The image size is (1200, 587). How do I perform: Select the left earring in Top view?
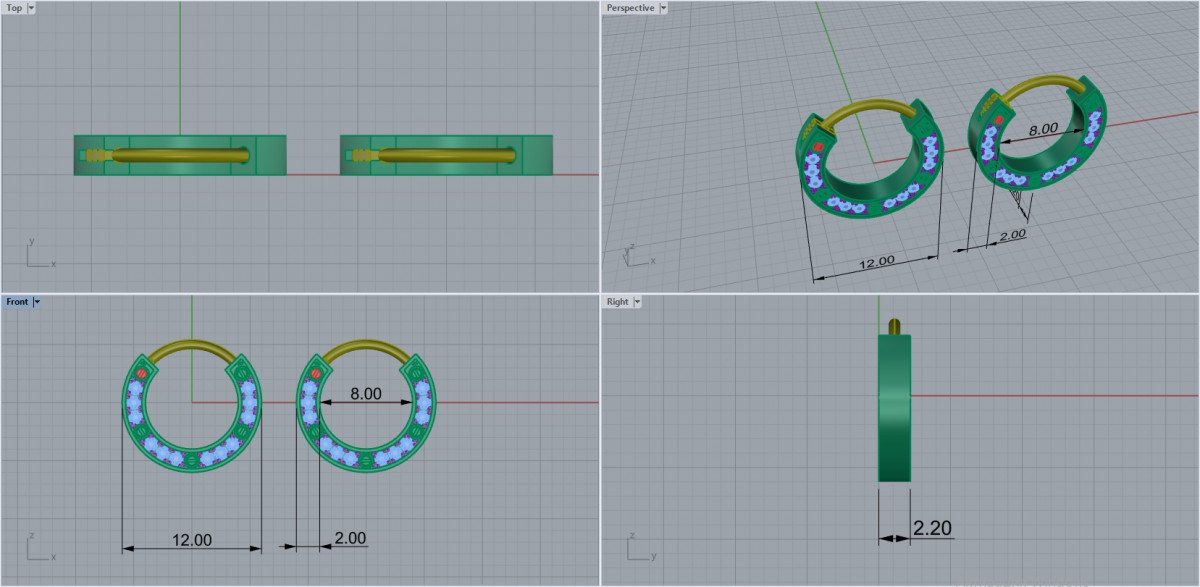180,155
